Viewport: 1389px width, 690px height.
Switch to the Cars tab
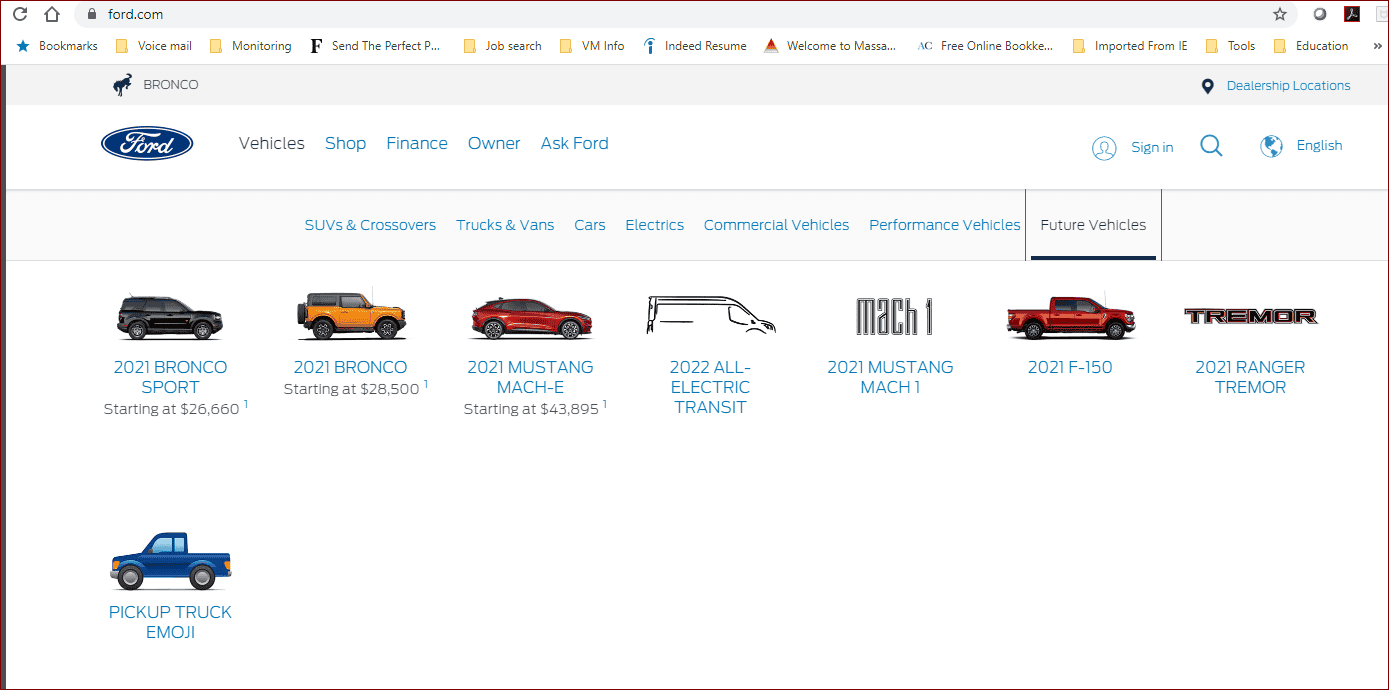click(x=590, y=225)
